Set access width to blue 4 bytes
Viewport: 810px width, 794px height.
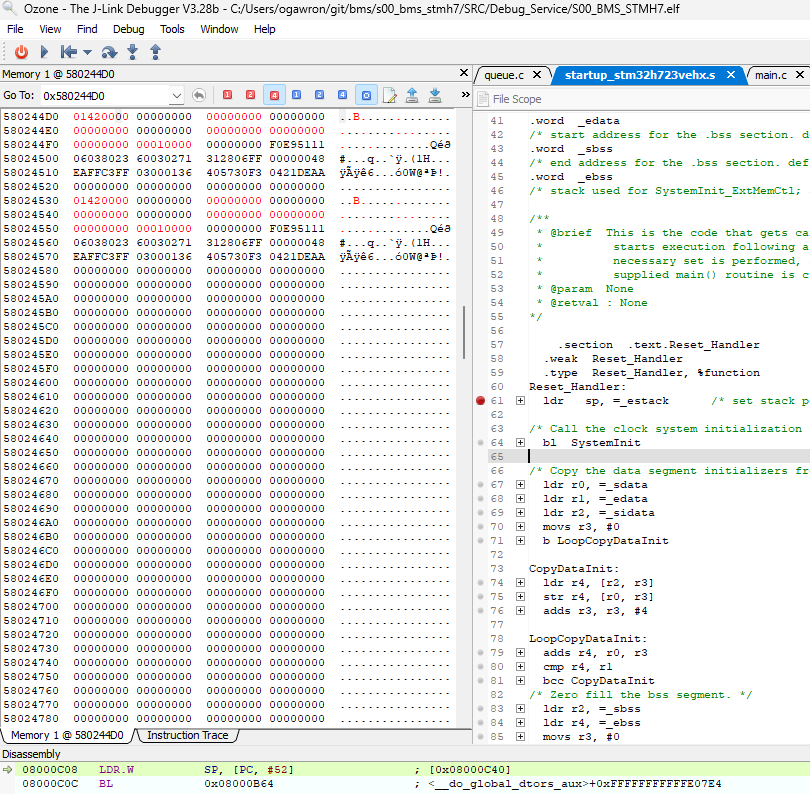(342, 95)
